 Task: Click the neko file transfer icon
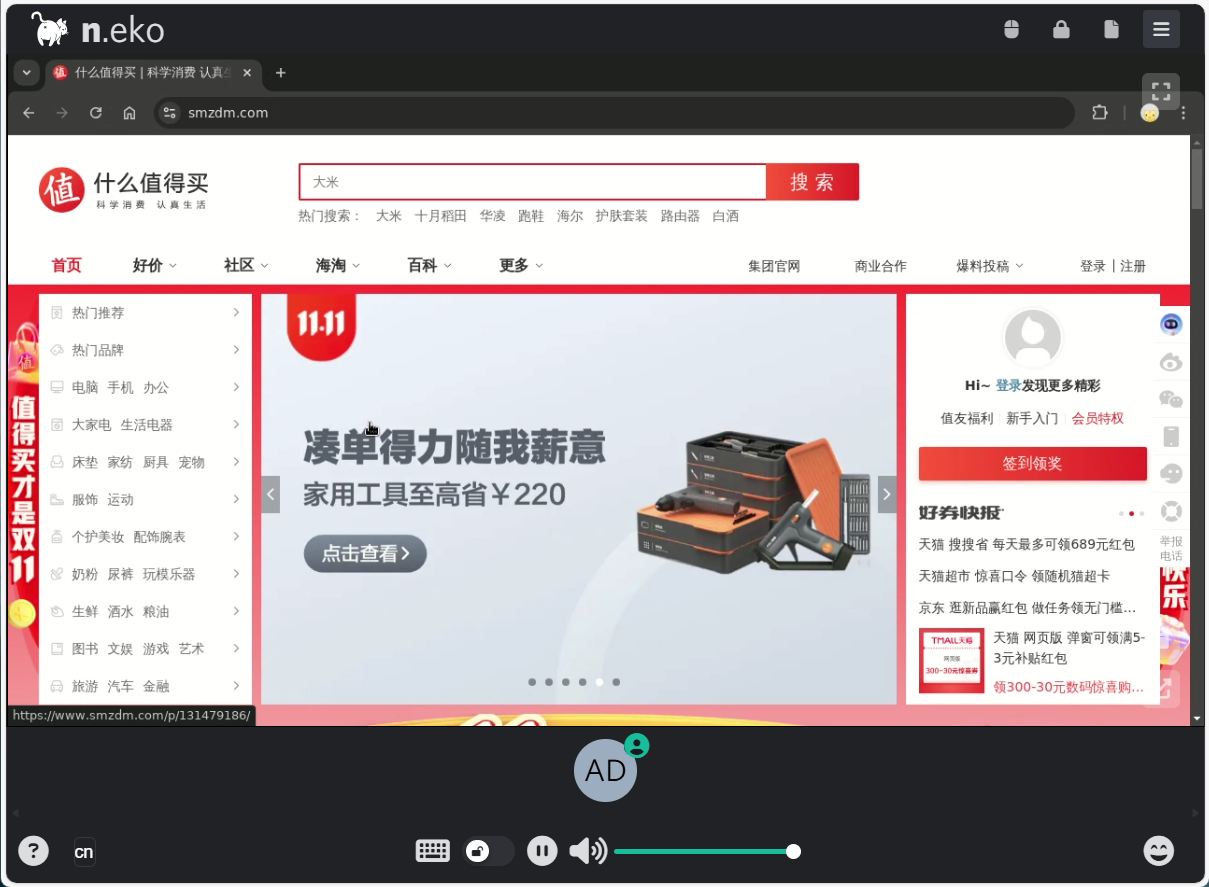(1111, 30)
